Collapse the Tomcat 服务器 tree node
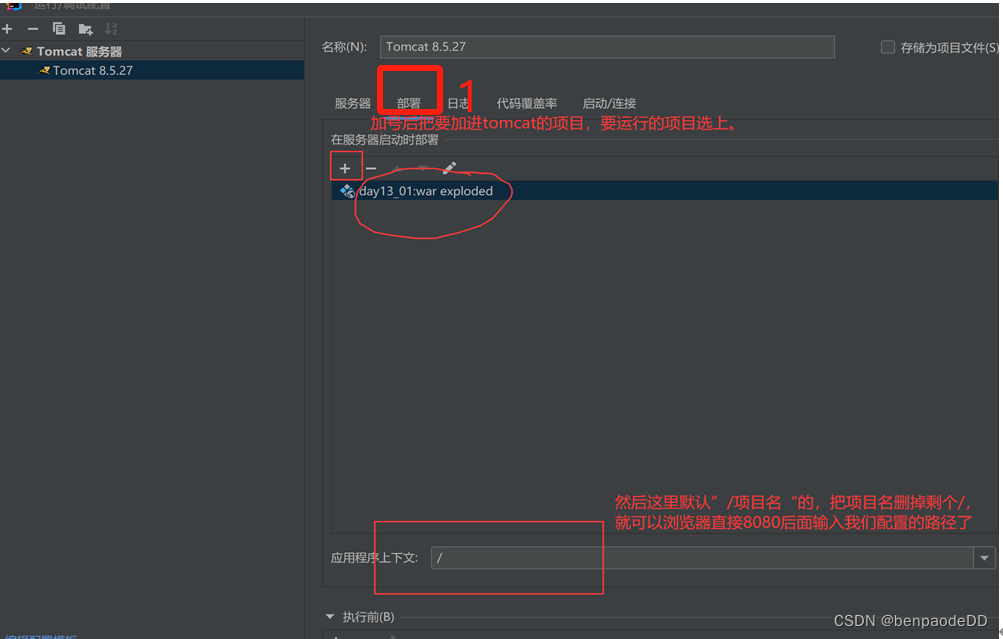Viewport: 1003px width, 639px height. [x=6, y=51]
